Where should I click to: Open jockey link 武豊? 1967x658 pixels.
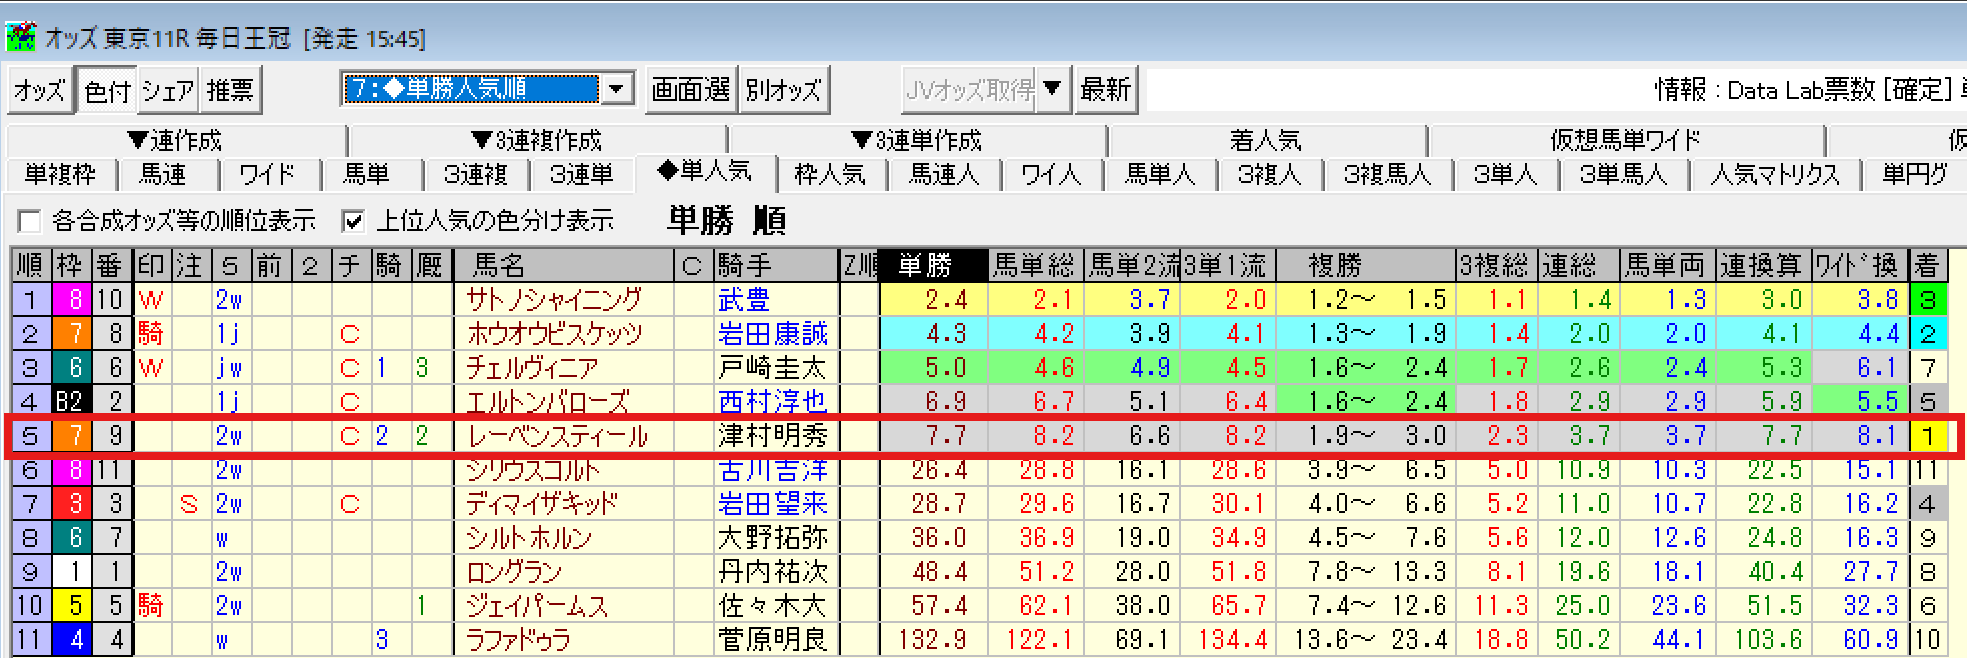tap(744, 299)
